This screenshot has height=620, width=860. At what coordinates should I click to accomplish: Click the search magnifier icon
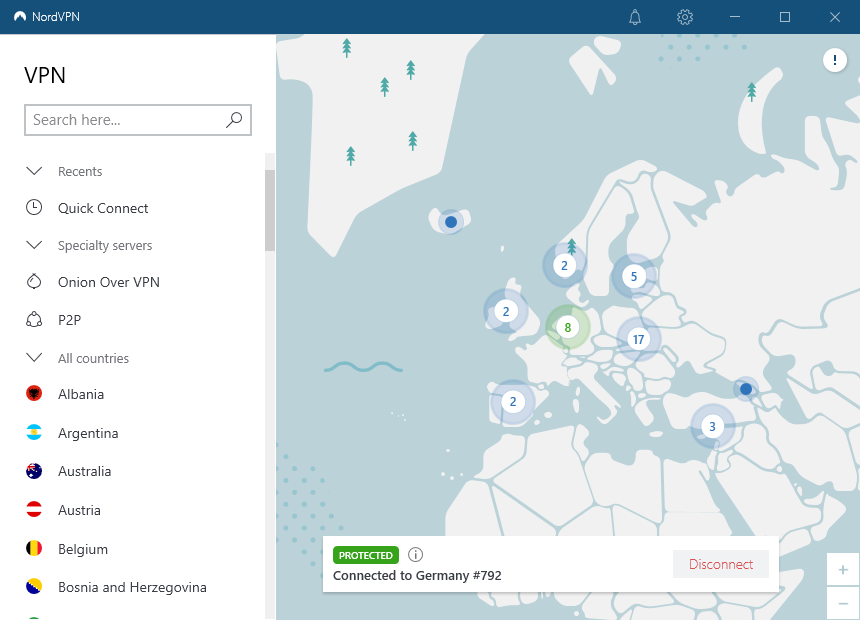pyautogui.click(x=234, y=120)
